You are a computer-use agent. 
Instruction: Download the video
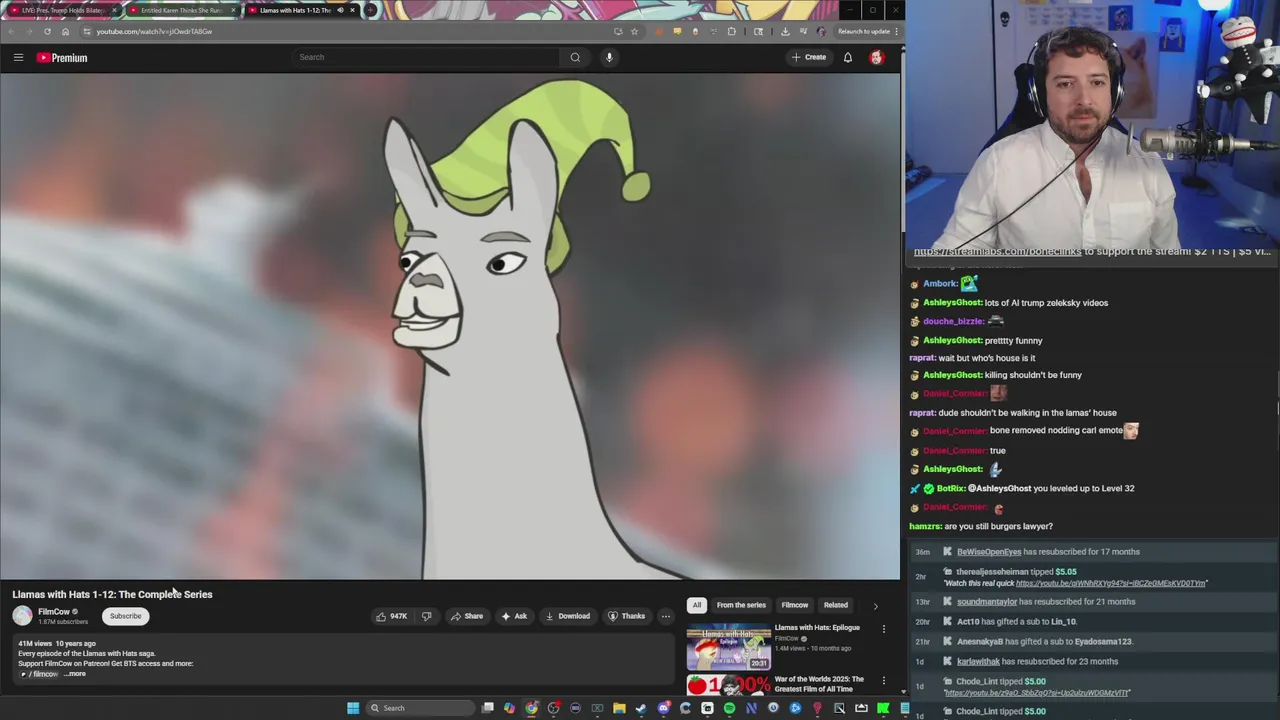point(568,616)
